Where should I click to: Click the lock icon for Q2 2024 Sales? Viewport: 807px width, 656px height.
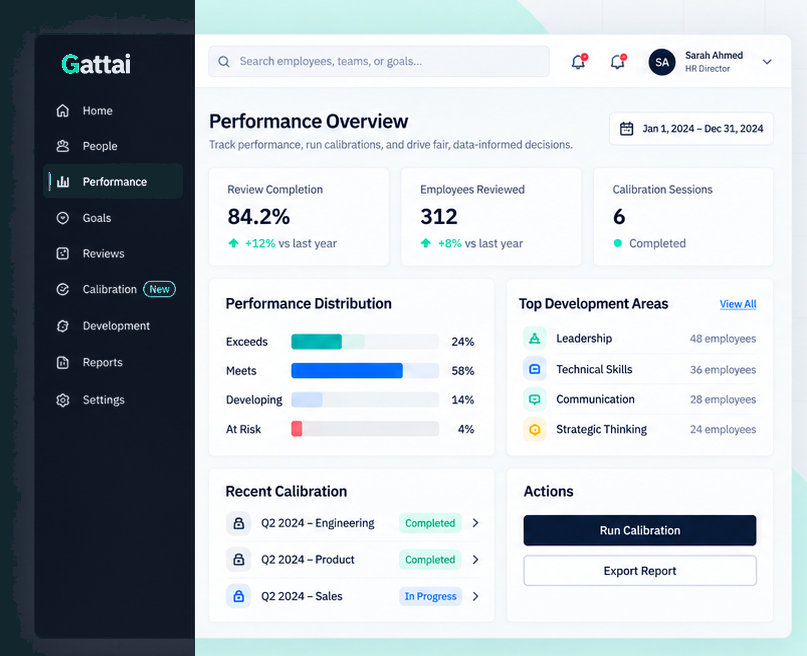point(238,596)
